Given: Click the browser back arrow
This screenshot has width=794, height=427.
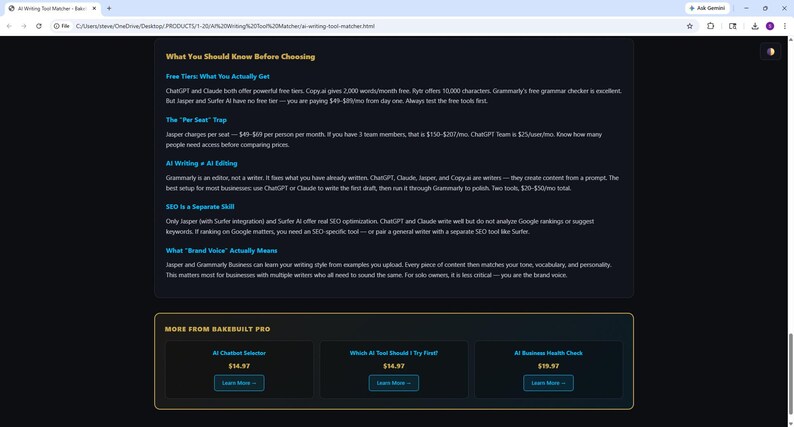Looking at the screenshot, I should pos(9,26).
